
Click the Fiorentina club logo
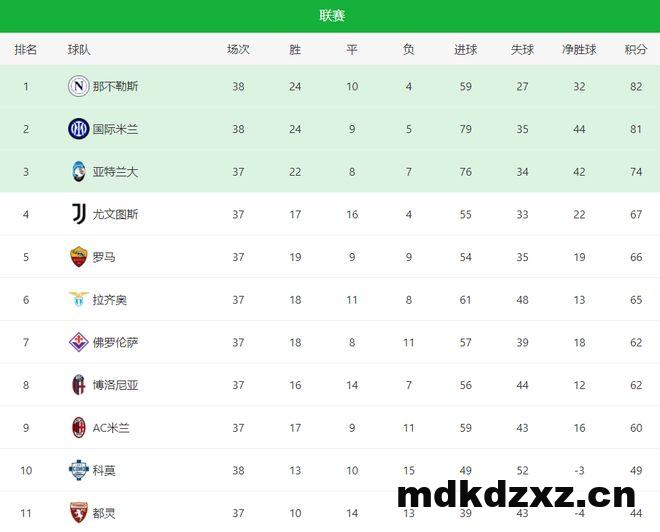coord(78,342)
